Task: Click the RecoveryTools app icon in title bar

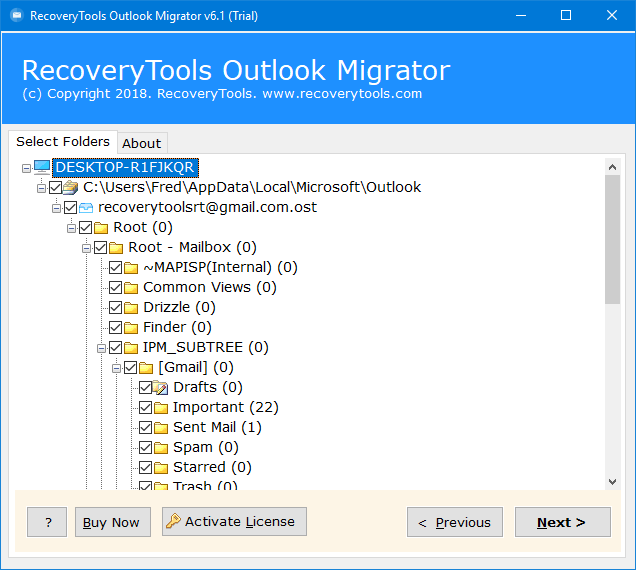Action: click(x=17, y=15)
